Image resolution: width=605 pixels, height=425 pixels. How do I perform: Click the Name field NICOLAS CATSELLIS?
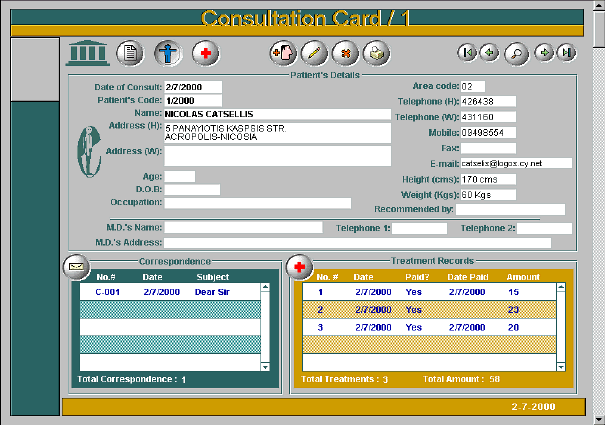click(x=277, y=114)
